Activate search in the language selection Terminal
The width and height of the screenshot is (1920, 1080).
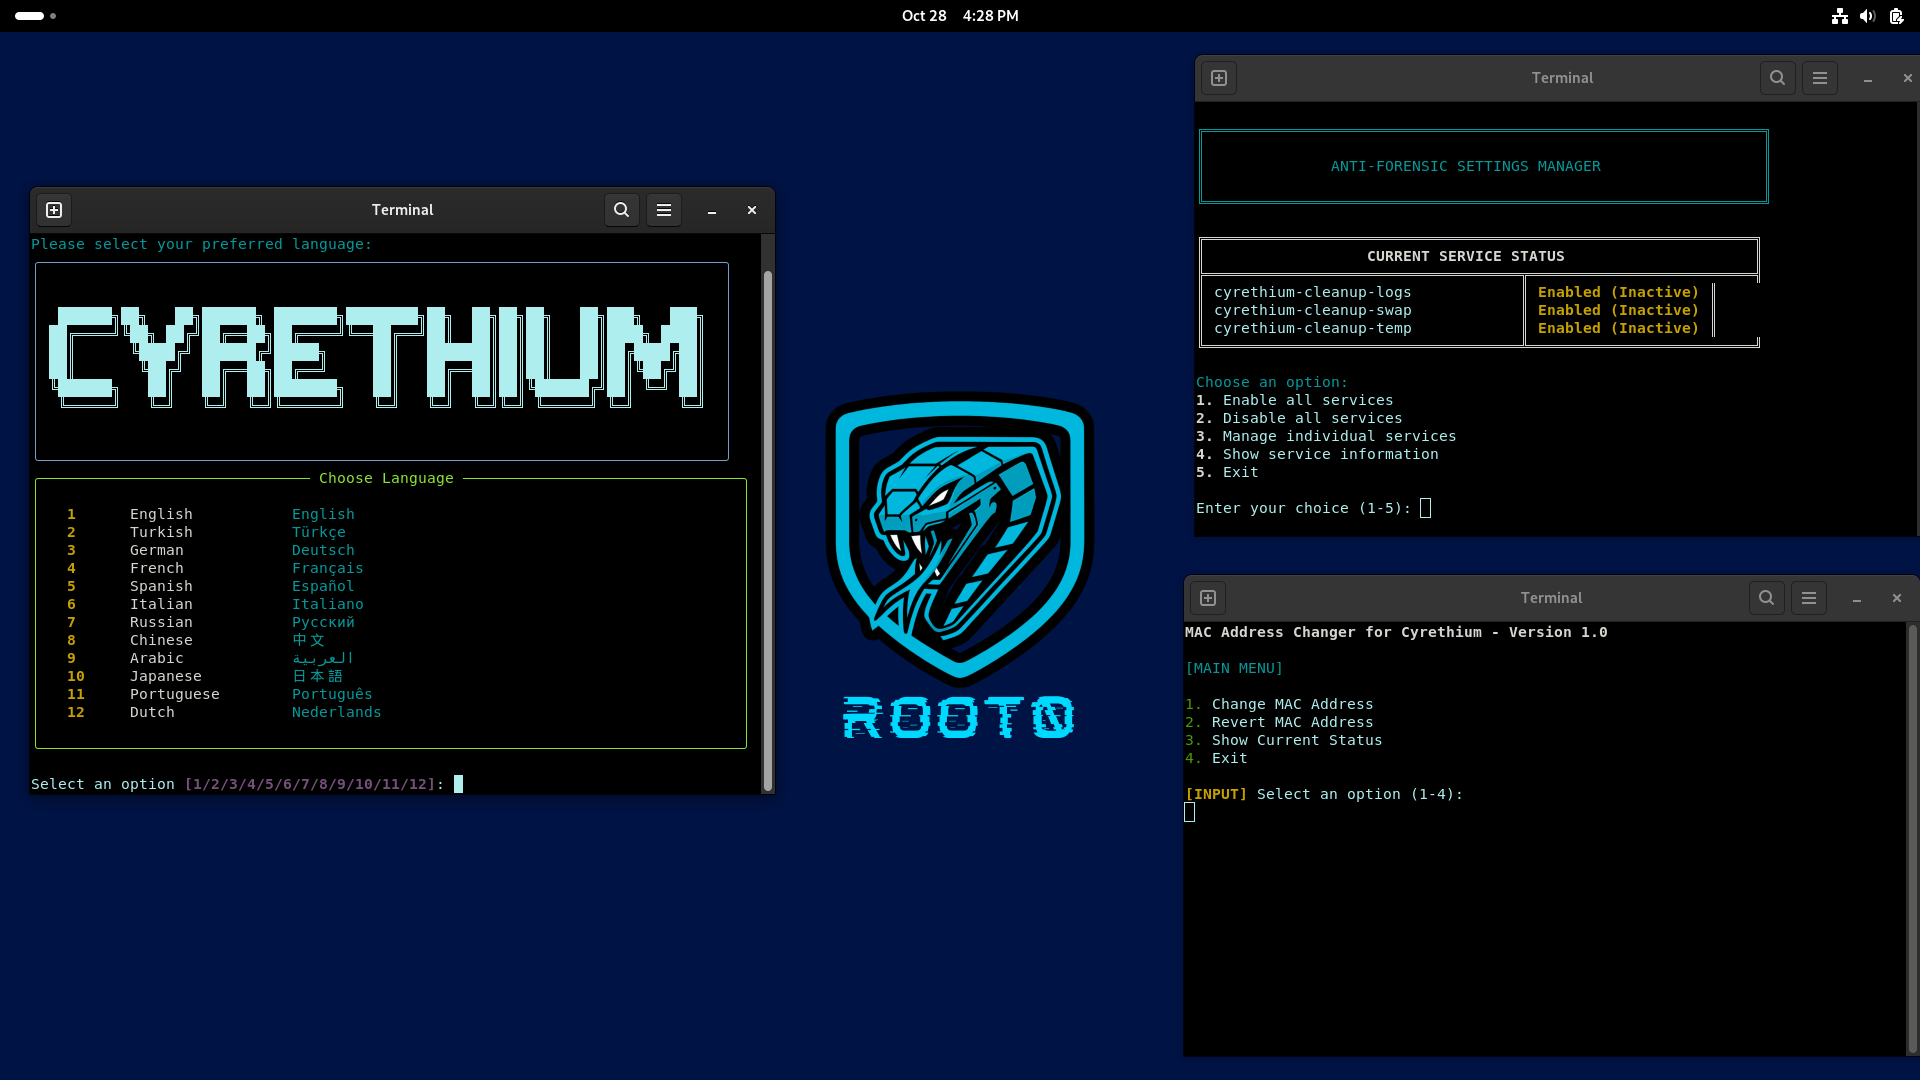(621, 210)
